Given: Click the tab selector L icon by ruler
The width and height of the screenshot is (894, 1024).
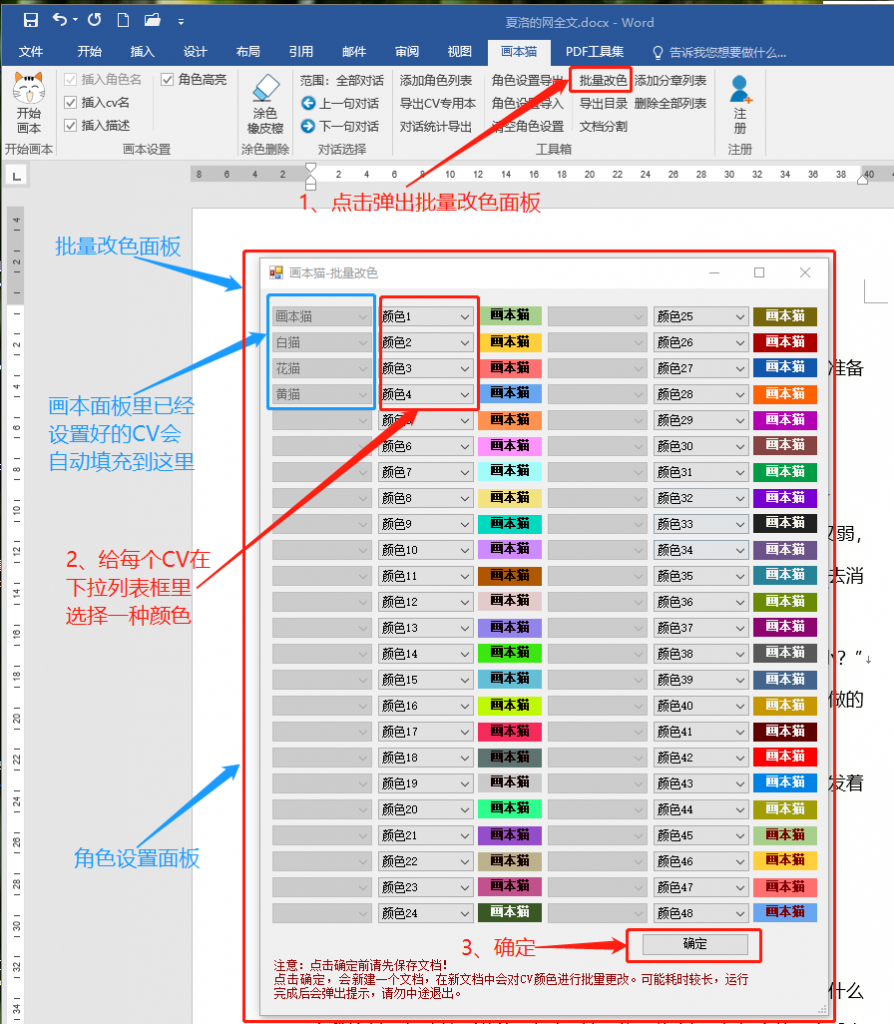Looking at the screenshot, I should [x=17, y=175].
